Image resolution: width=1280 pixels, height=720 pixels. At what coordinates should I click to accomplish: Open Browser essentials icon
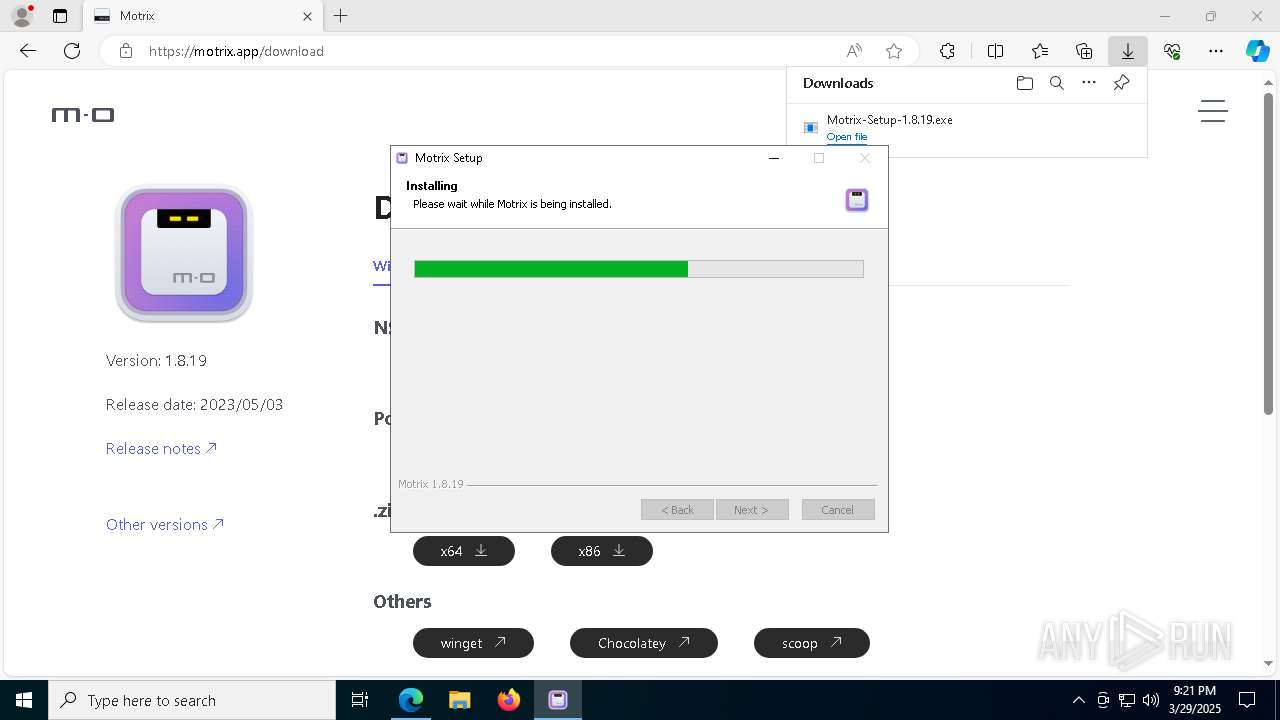pos(1172,51)
